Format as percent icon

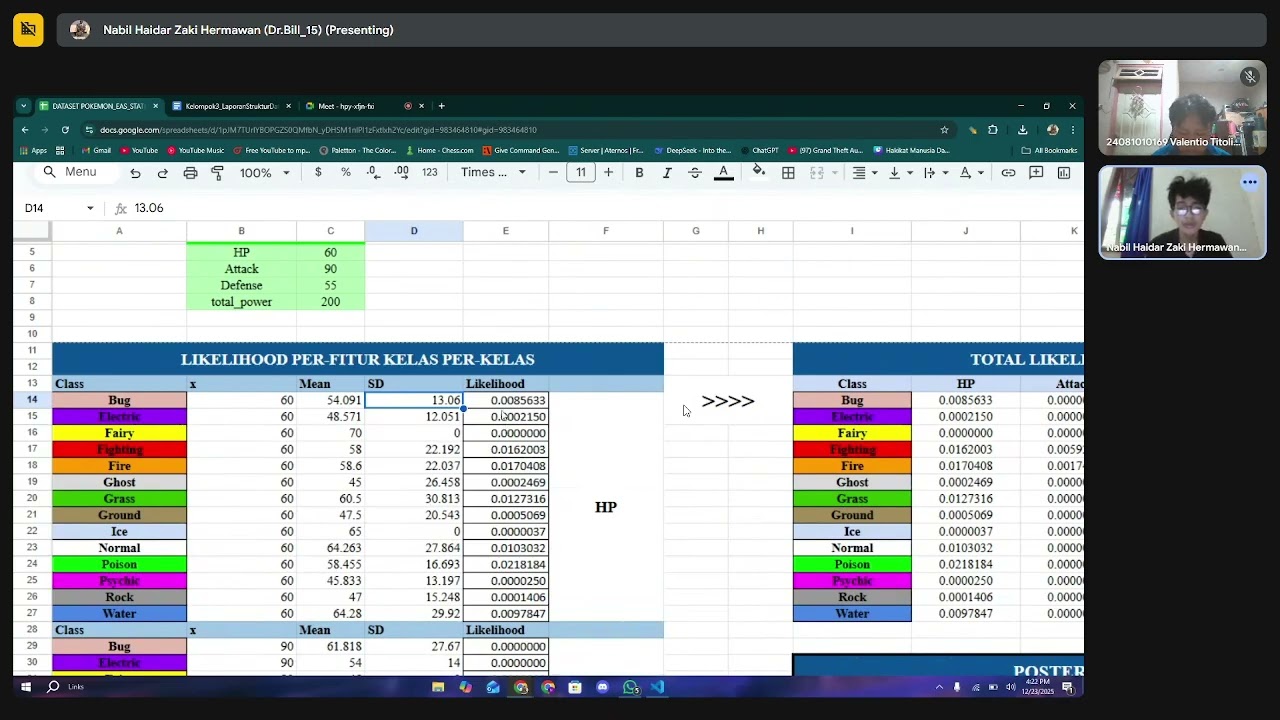tap(346, 173)
